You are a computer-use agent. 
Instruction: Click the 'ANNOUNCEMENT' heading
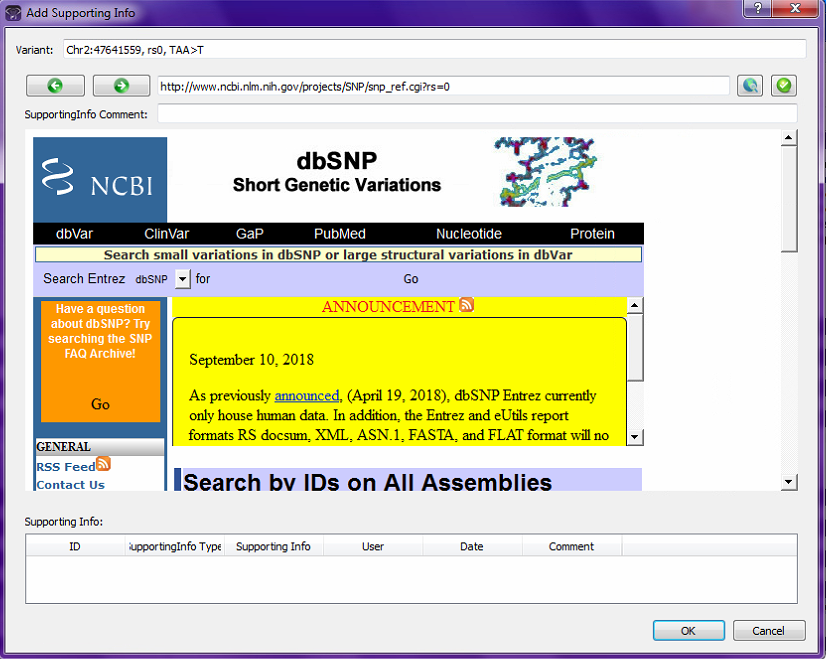pyautogui.click(x=388, y=307)
